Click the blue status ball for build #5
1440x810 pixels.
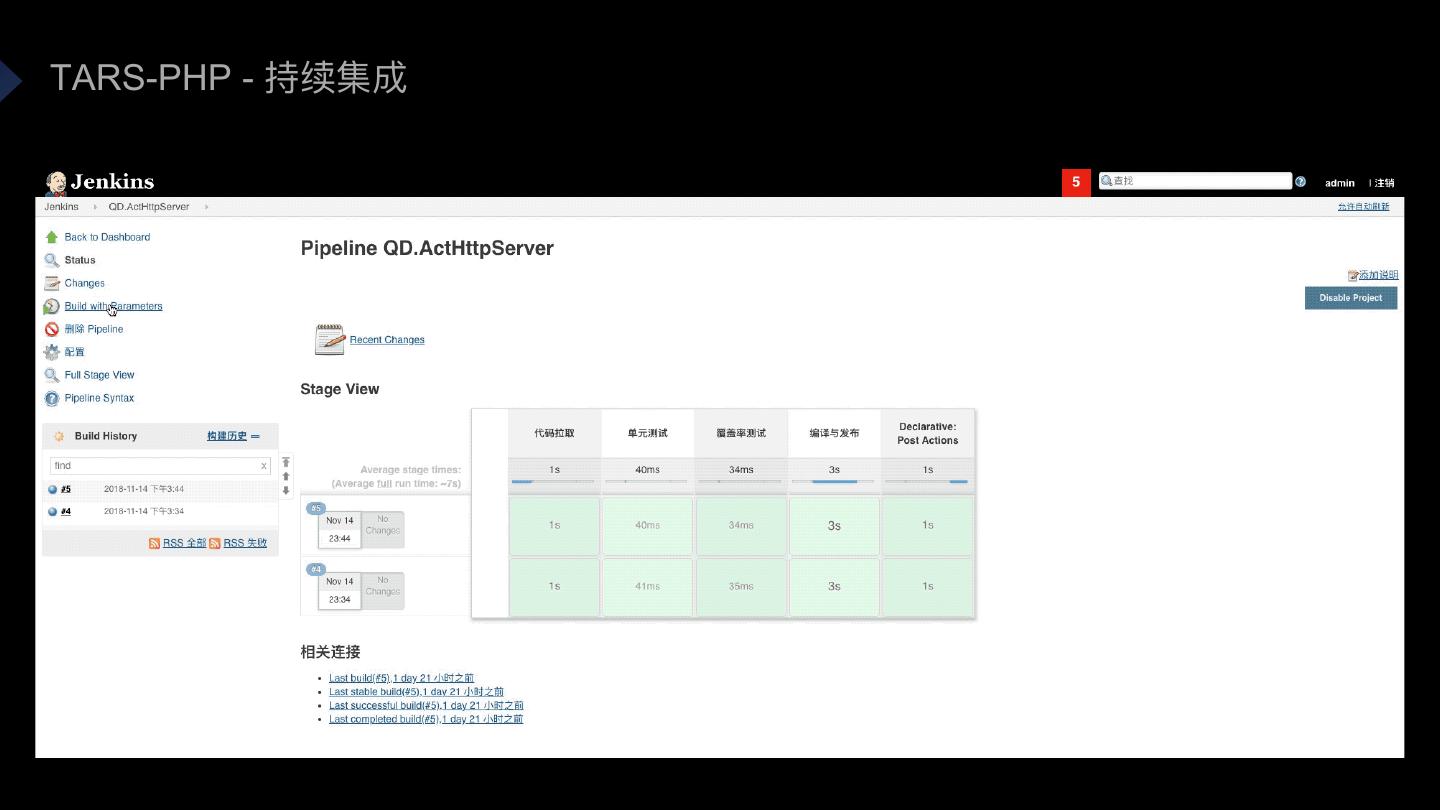pos(53,489)
